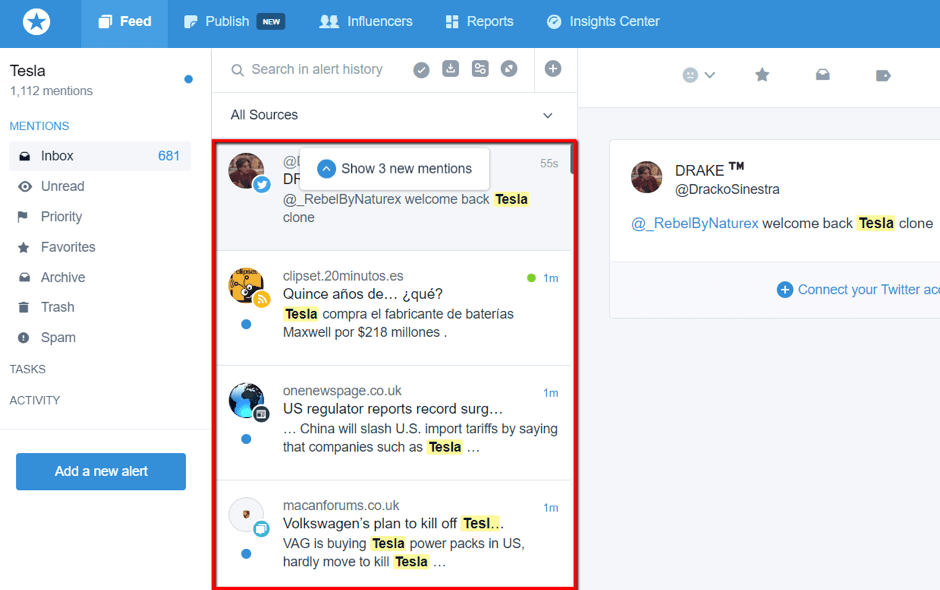This screenshot has width=940, height=590.
Task: Select the Inbox folder
Action: [x=100, y=156]
